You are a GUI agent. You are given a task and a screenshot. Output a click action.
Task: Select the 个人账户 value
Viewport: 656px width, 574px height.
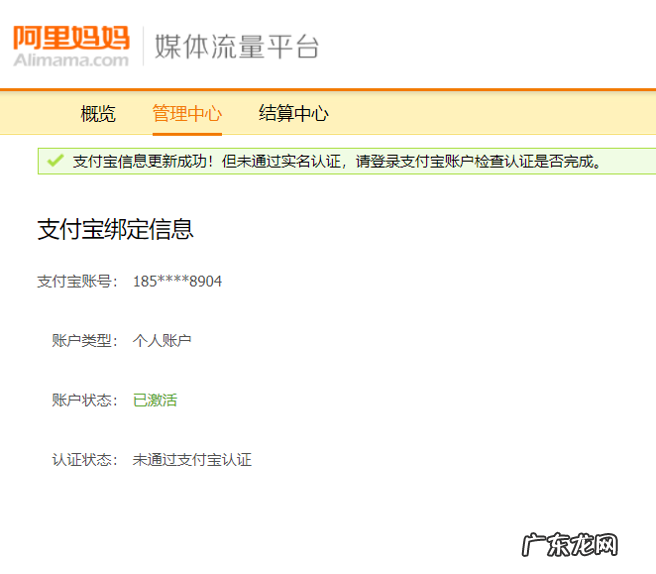pyautogui.click(x=162, y=341)
